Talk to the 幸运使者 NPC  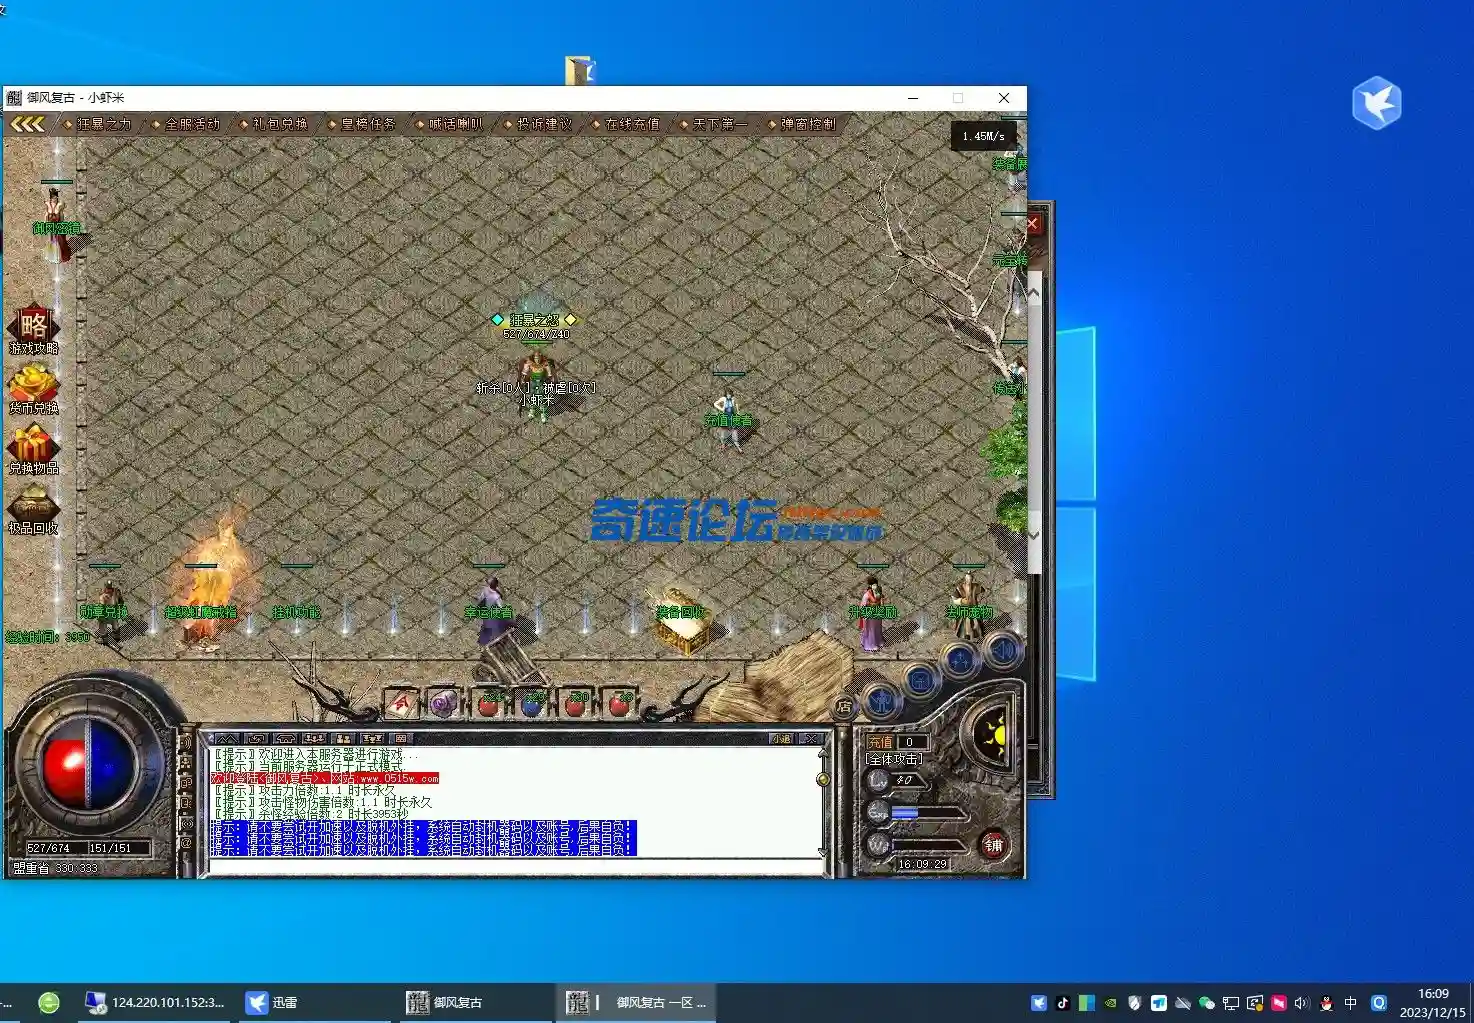[491, 610]
